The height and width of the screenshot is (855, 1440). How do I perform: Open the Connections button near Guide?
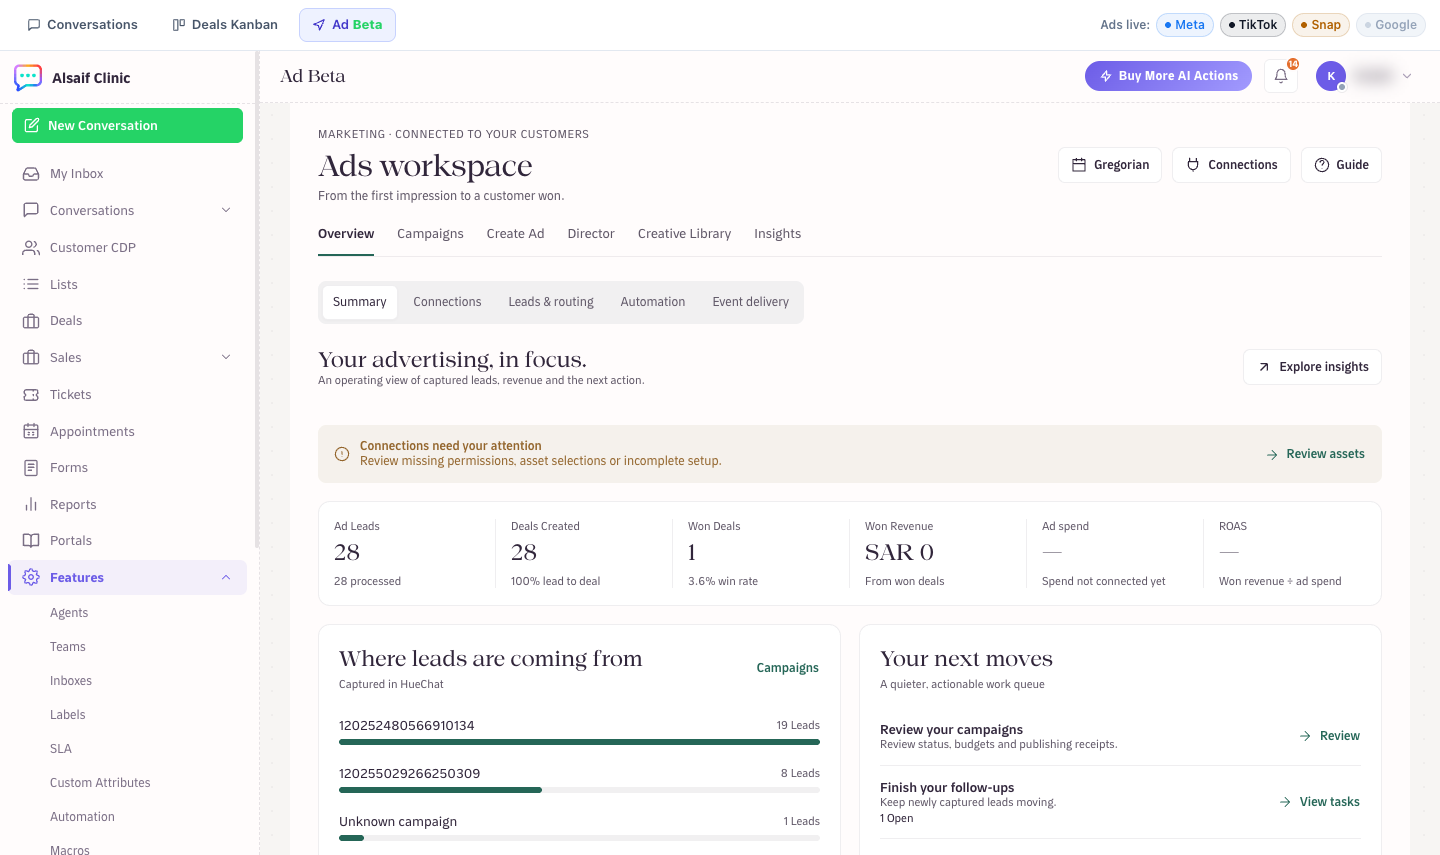pyautogui.click(x=1231, y=165)
